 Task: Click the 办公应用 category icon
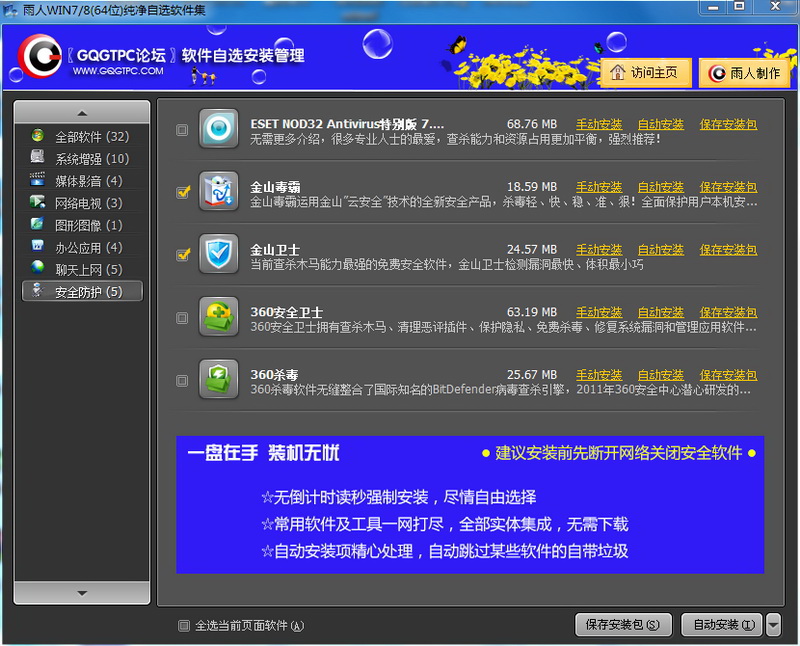tap(37, 246)
